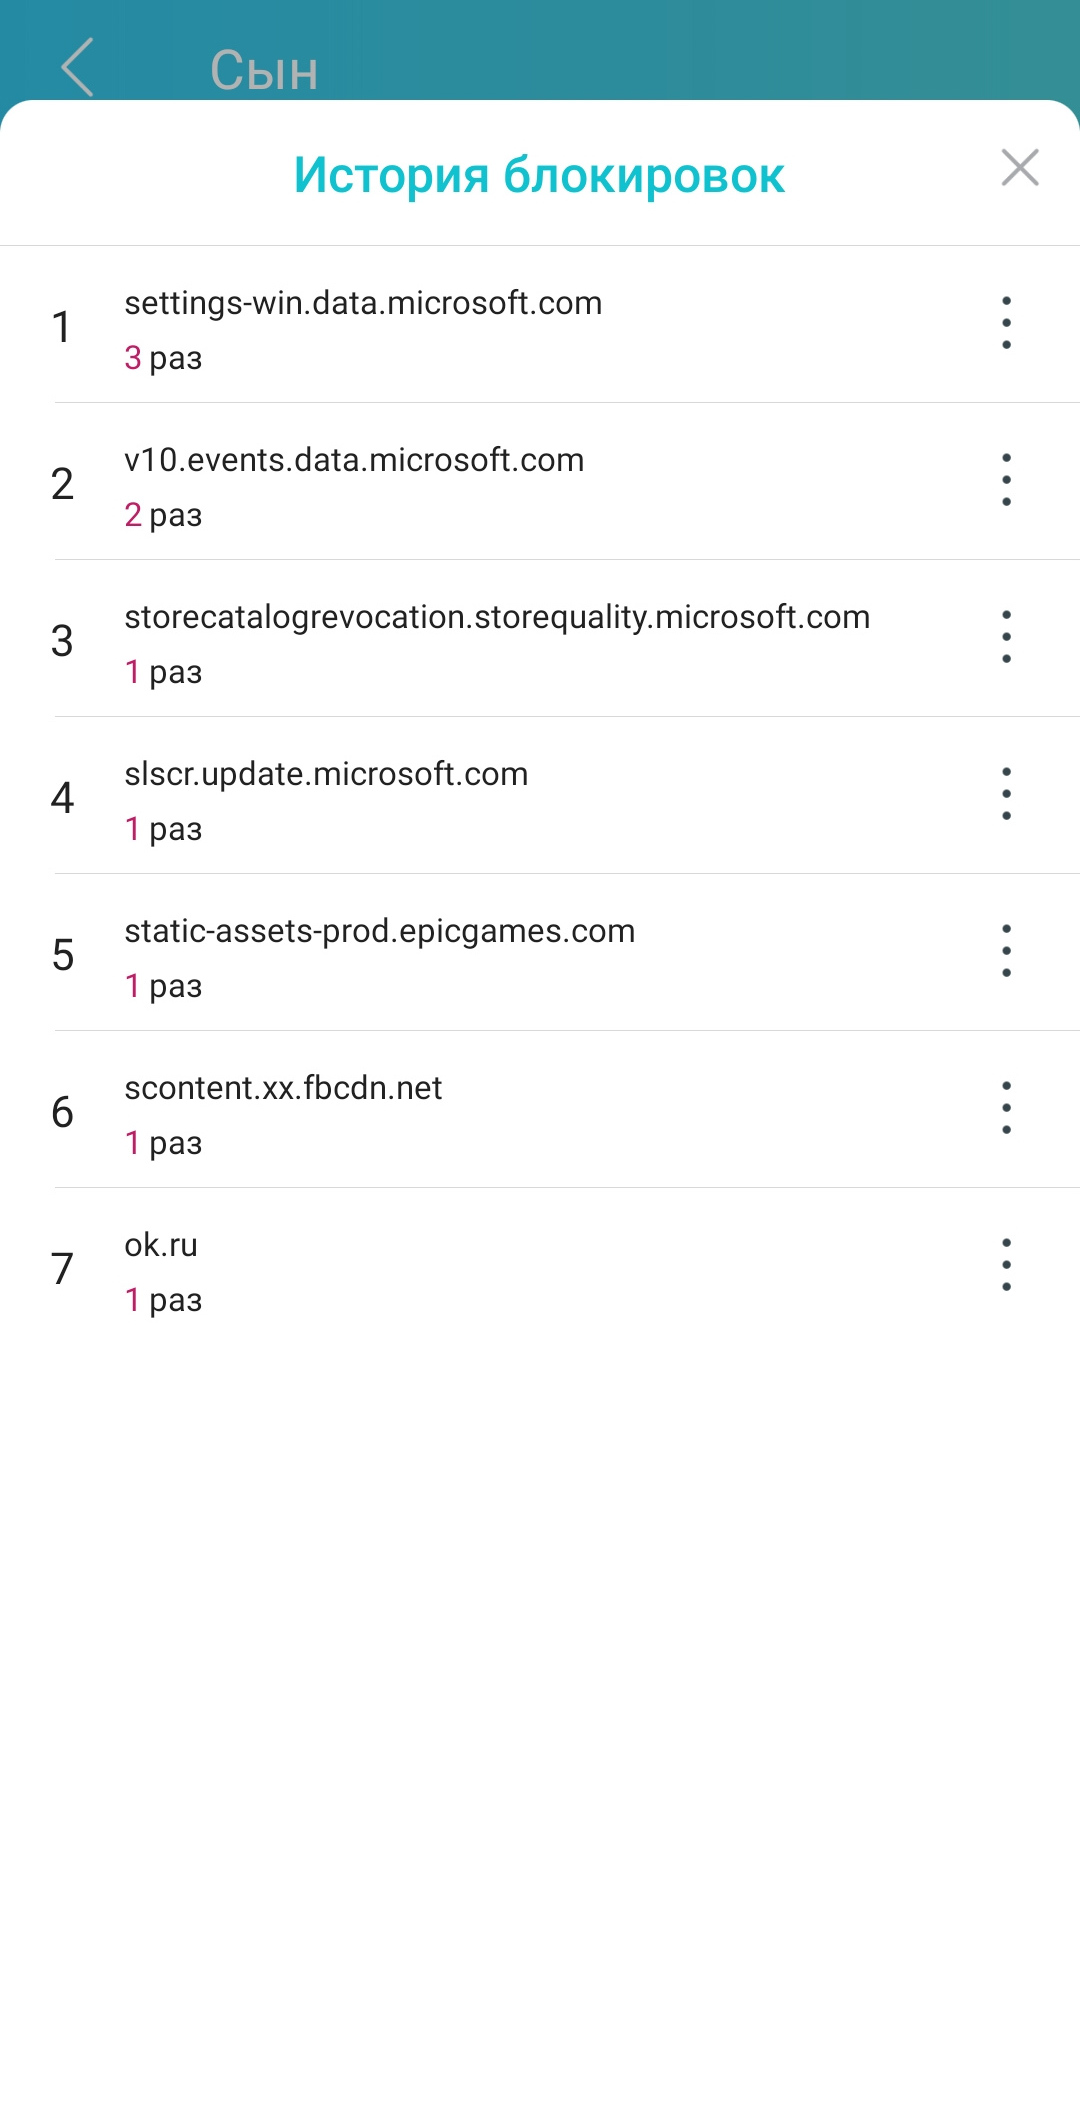Image resolution: width=1080 pixels, height=2114 pixels.
Task: Tap the '2 раз' block count
Action: tap(163, 515)
